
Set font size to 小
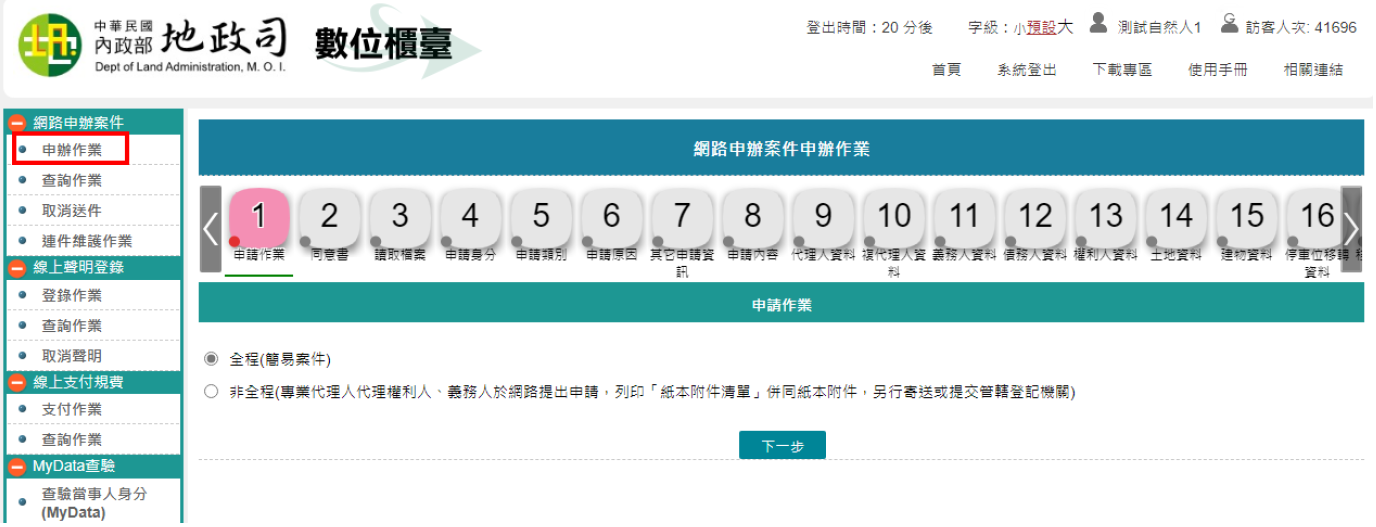tap(1019, 29)
